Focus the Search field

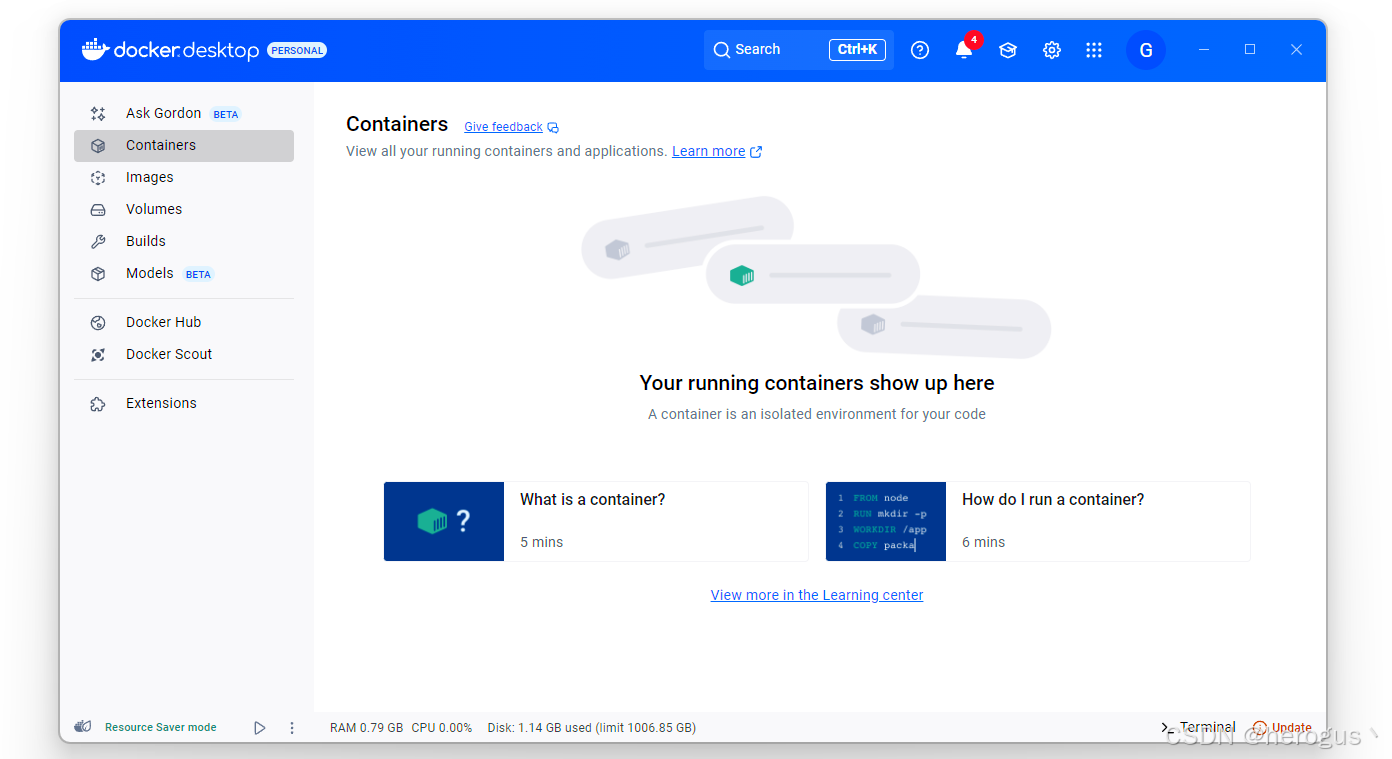point(799,50)
